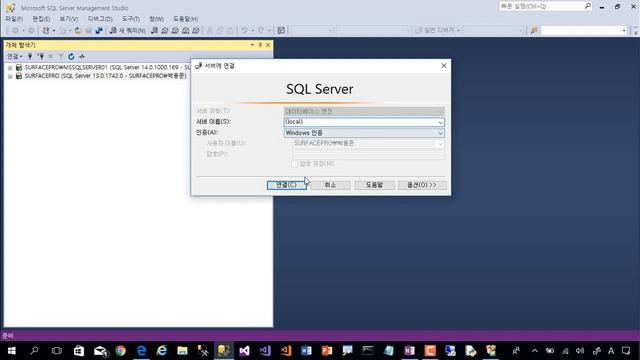
Task: Click the 새 쿼리(N) new query toolbar button
Action: 127,31
